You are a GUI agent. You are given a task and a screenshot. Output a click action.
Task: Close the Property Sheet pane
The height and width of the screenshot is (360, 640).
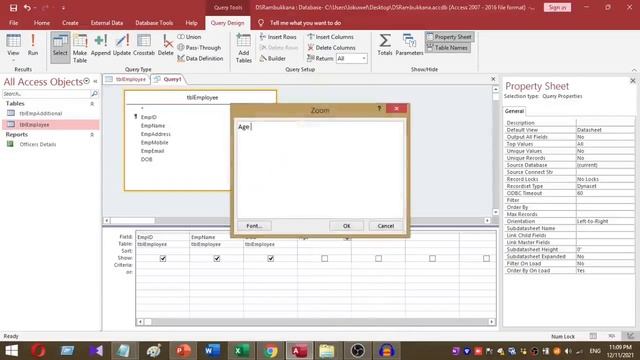(x=633, y=81)
